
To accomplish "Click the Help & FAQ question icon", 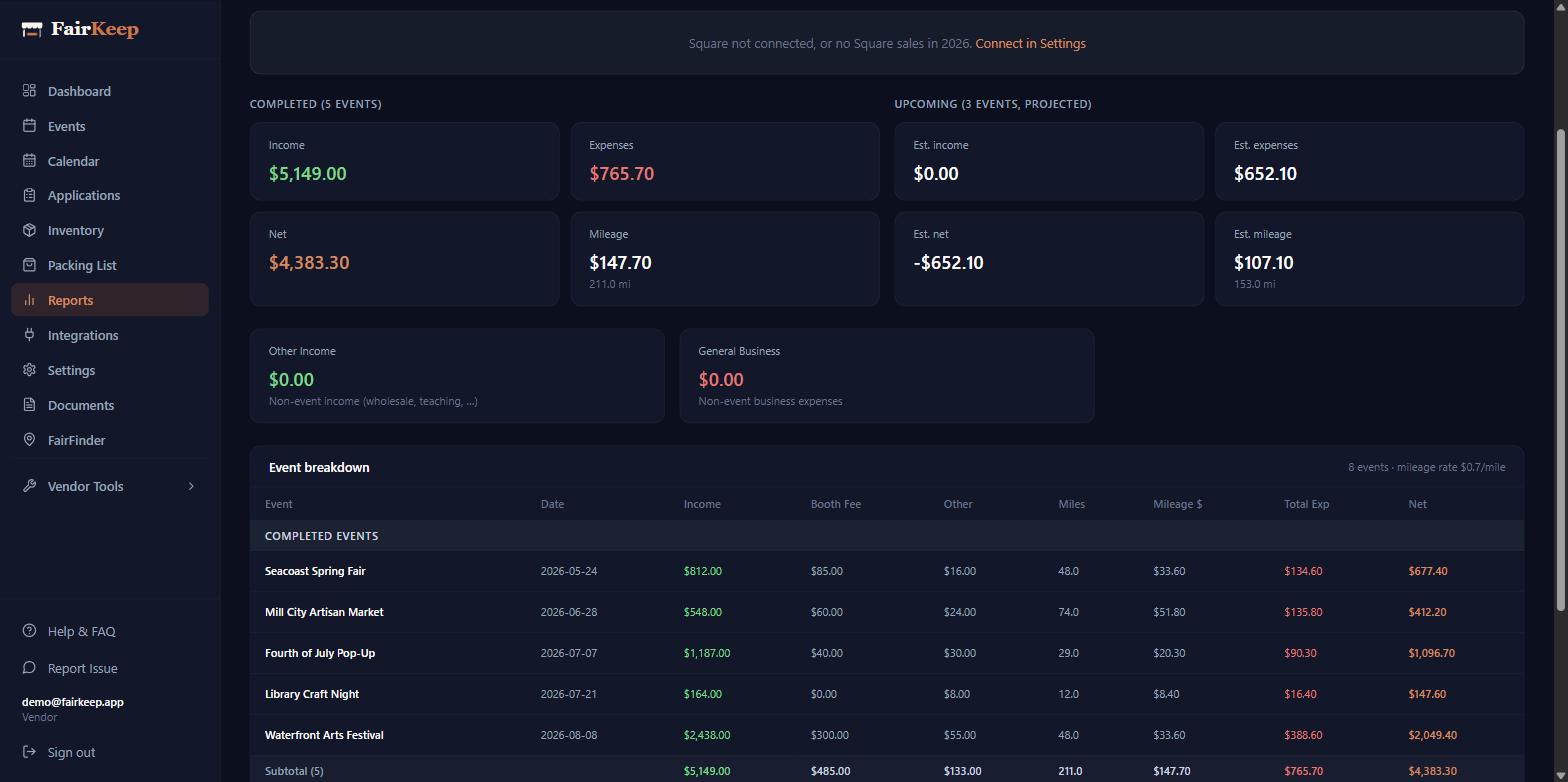I will (x=30, y=631).
